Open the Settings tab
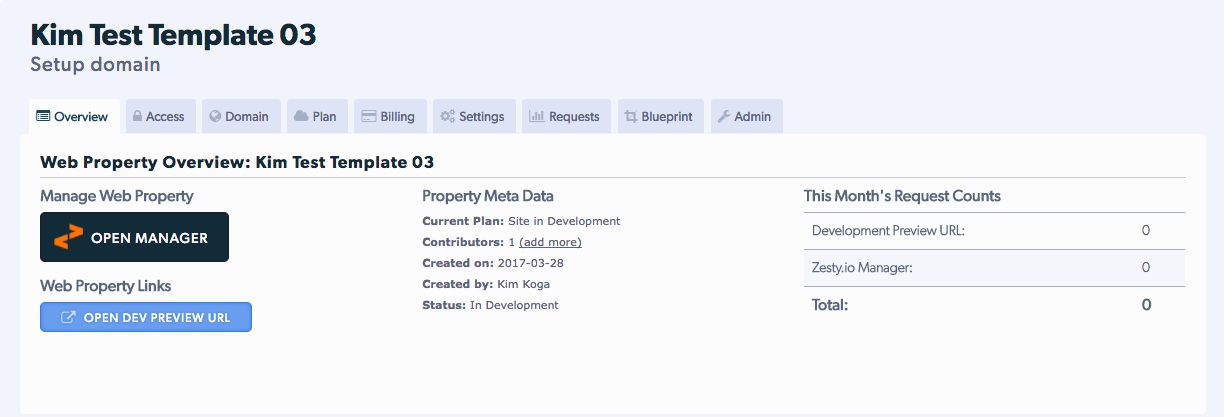 click(x=474, y=116)
